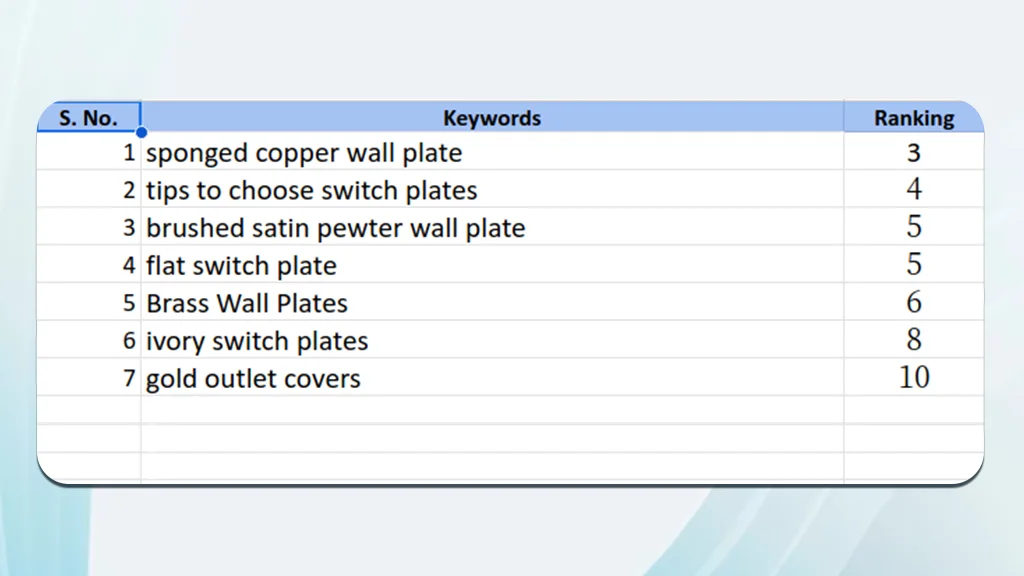Select the S. No. header cell
This screenshot has width=1024, height=576.
[x=89, y=118]
